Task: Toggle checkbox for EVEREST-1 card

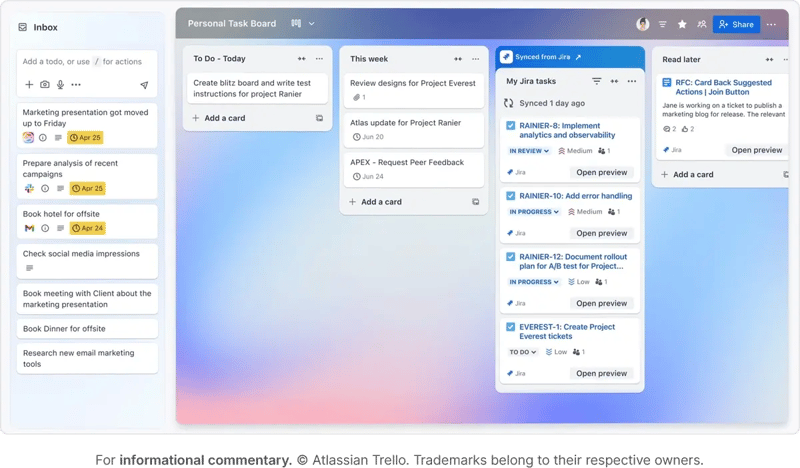Action: [510, 327]
